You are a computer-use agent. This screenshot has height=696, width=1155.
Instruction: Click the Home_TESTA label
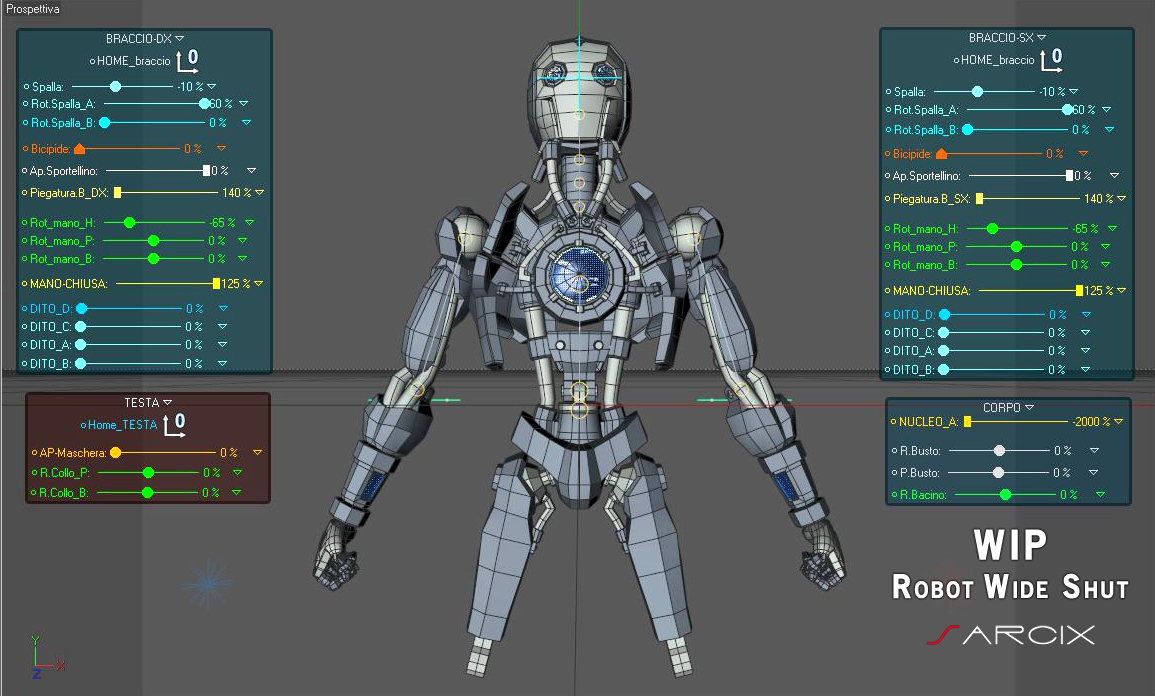coord(122,425)
